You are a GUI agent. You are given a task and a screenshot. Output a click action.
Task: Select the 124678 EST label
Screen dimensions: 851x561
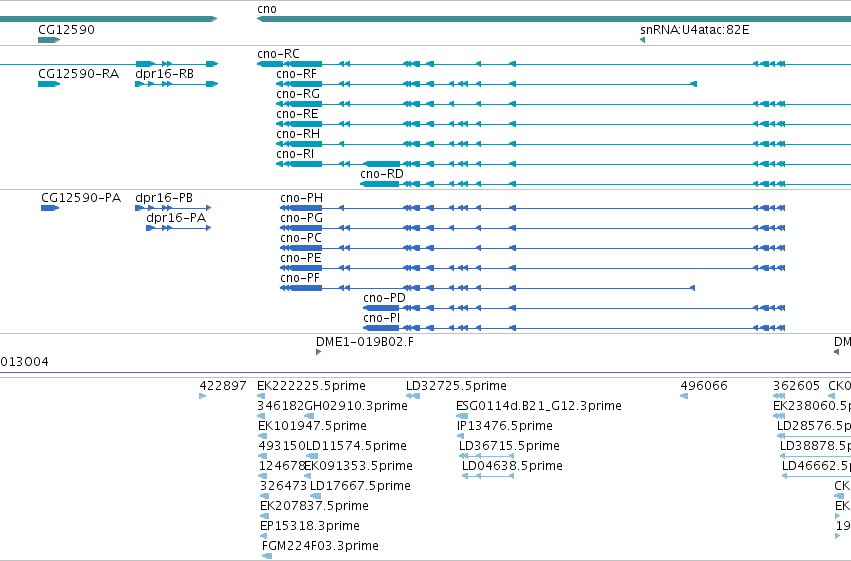click(282, 467)
